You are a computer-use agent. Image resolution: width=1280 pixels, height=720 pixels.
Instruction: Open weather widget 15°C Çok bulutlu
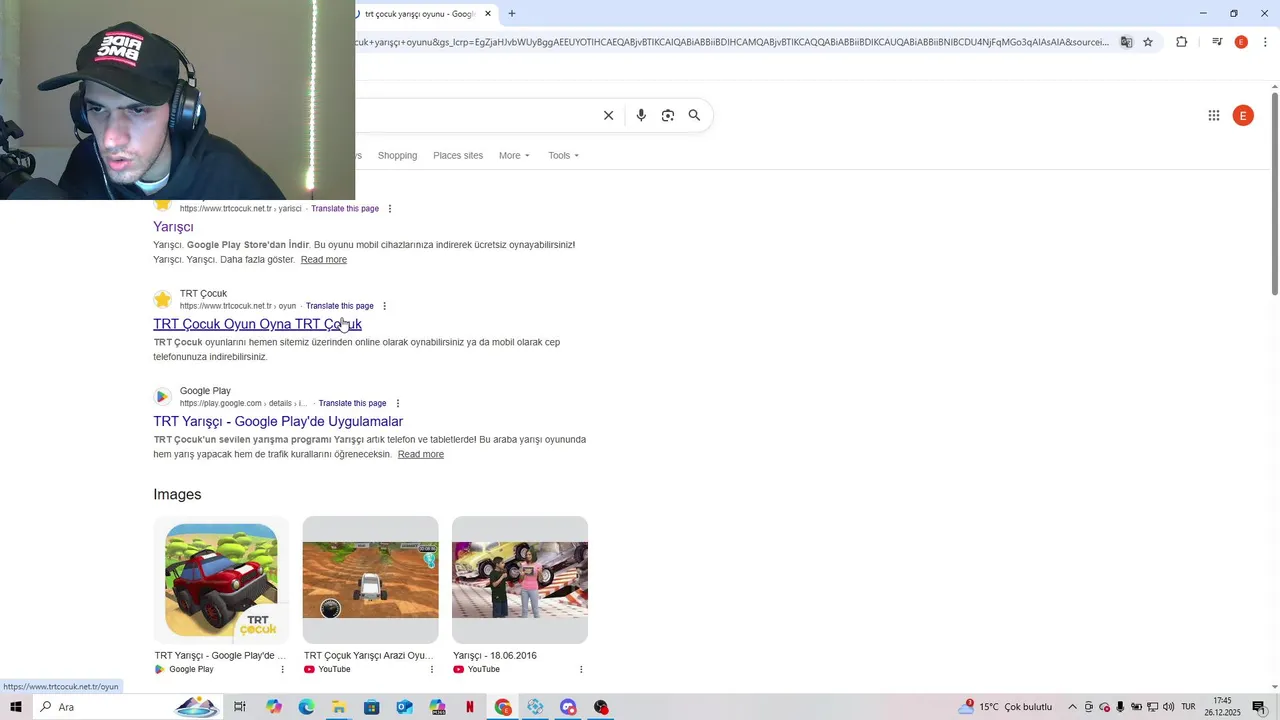pos(1007,707)
